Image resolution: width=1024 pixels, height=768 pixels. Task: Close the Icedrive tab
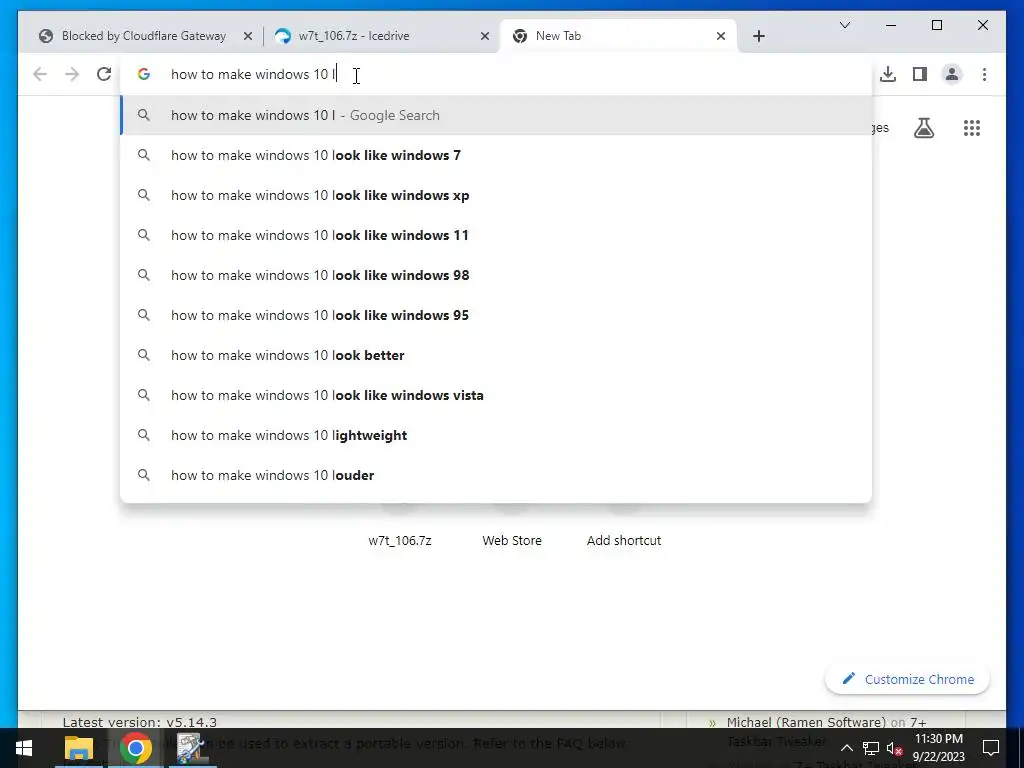[485, 36]
